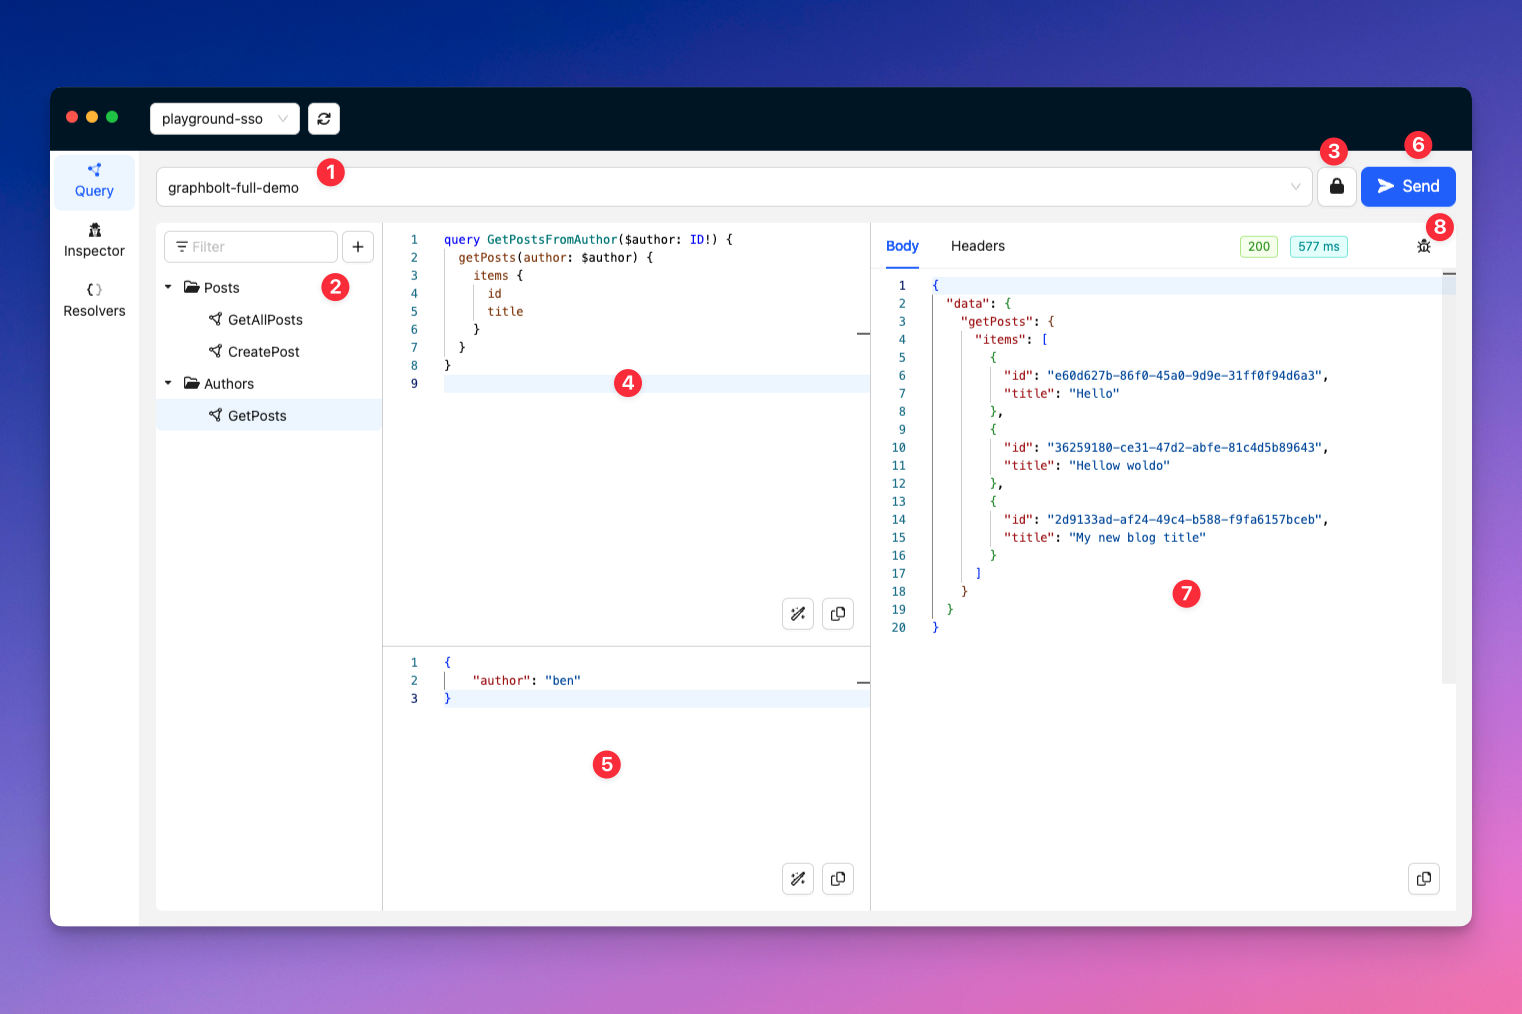Select the Body tab
The image size is (1522, 1014).
coord(901,245)
